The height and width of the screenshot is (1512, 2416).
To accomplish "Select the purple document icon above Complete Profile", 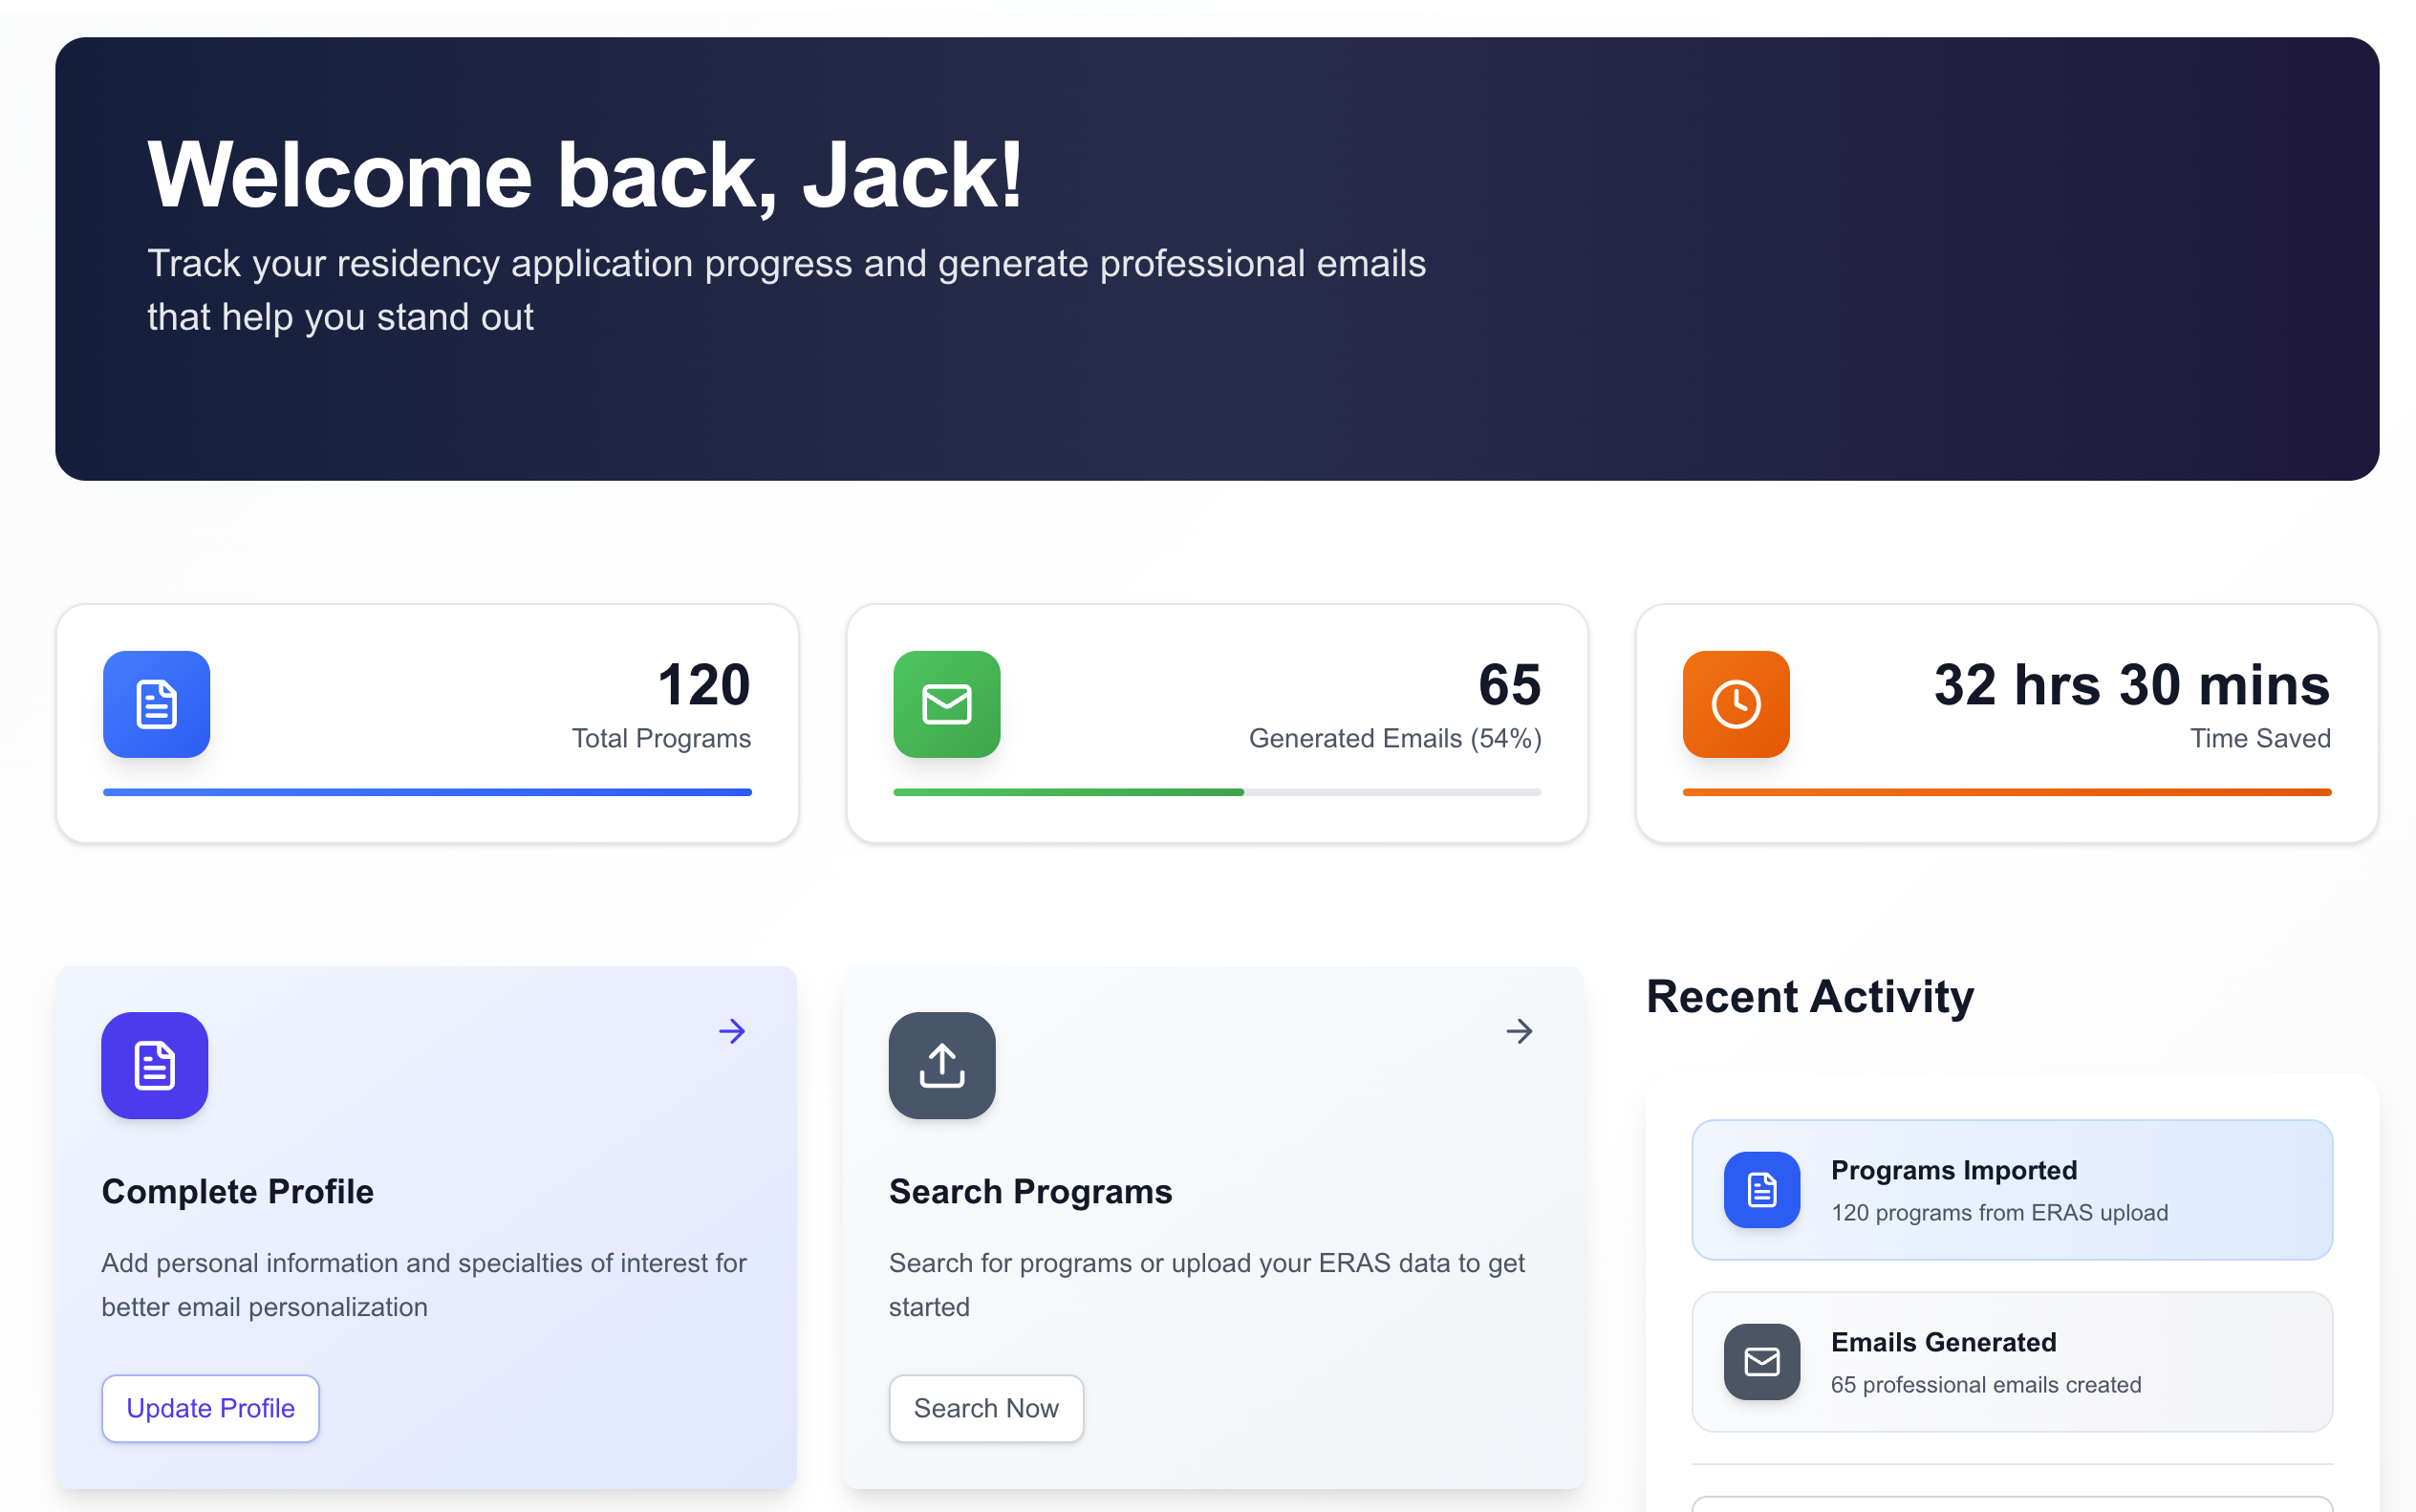I will [154, 1066].
